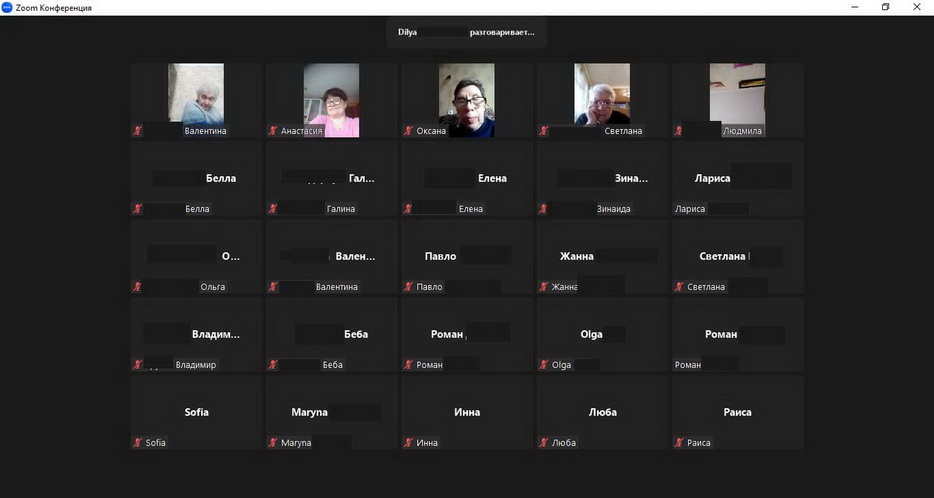Click Раиса's muted microphone icon

679,443
